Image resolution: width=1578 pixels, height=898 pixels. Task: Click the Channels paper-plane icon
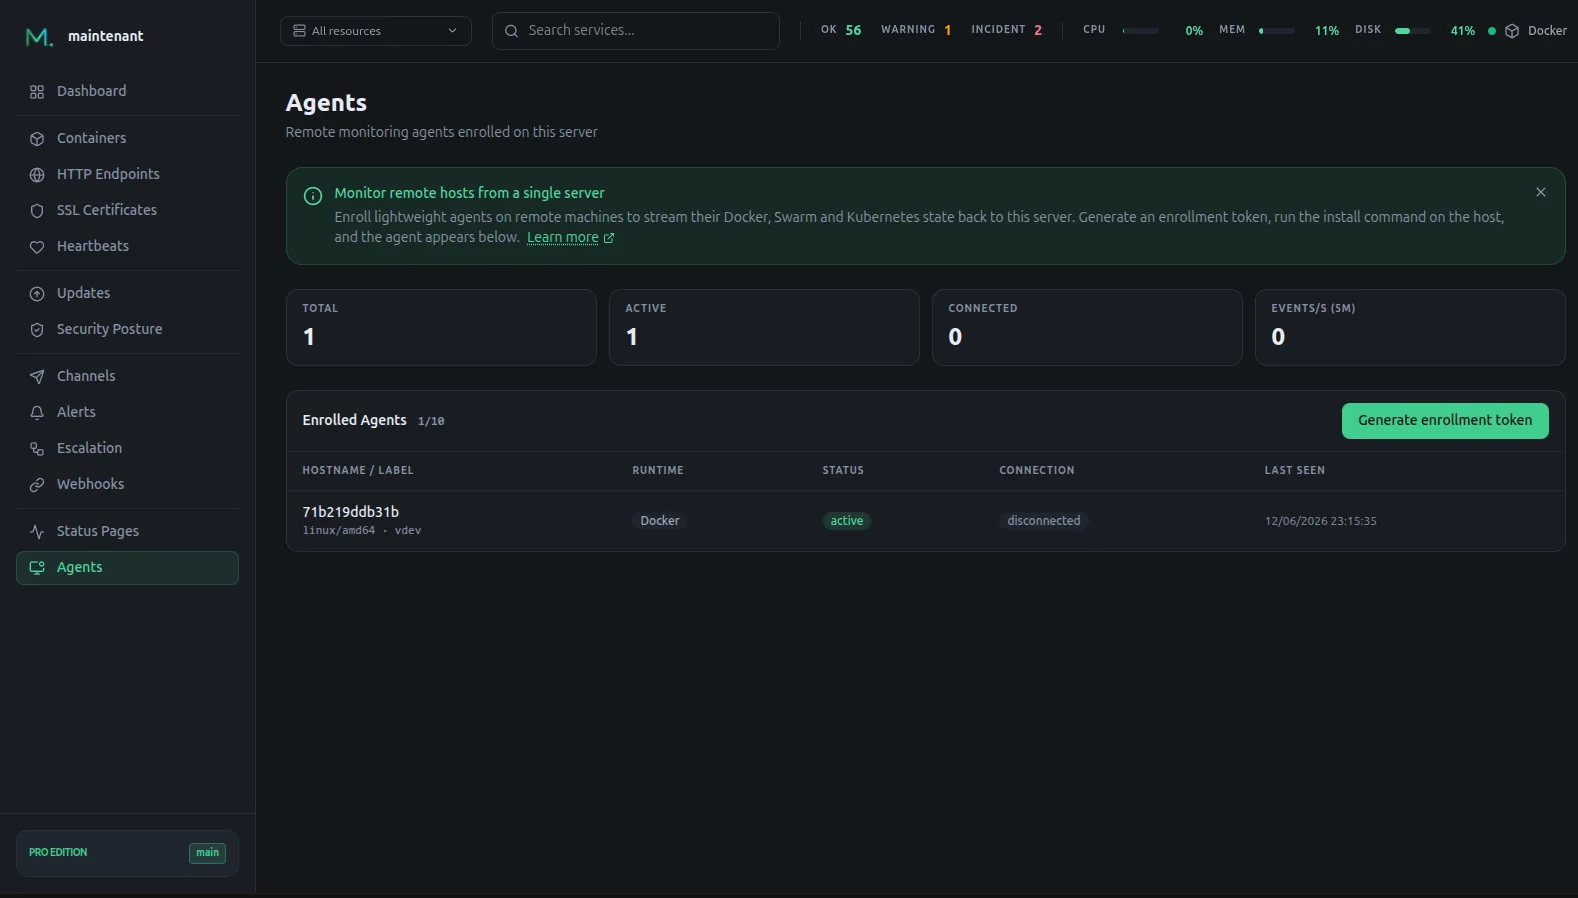(37, 377)
